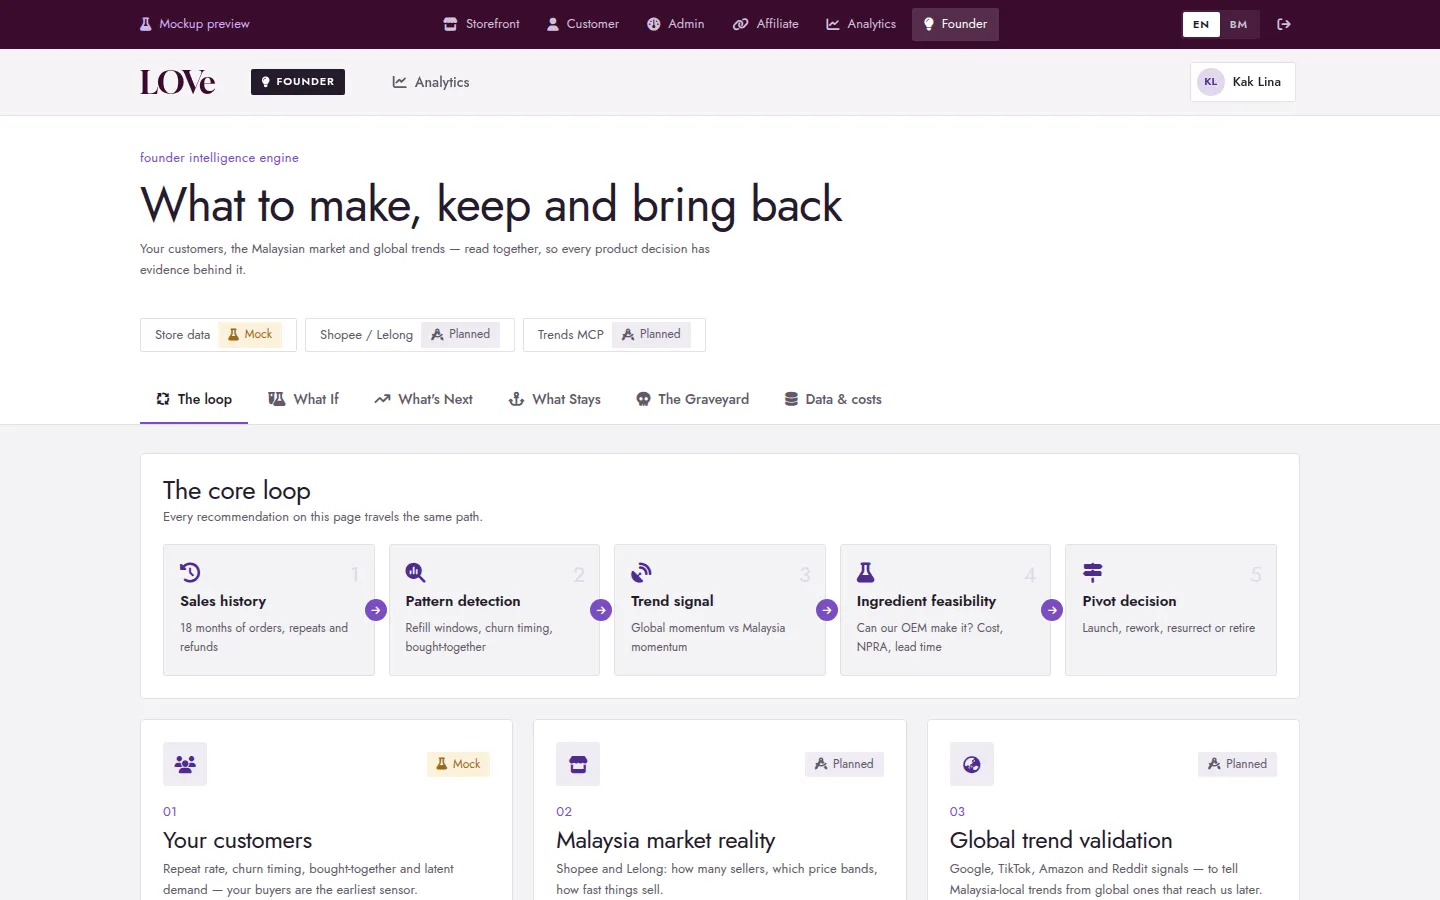This screenshot has height=900, width=1440.
Task: Open the Affiliate view
Action: (x=766, y=24)
